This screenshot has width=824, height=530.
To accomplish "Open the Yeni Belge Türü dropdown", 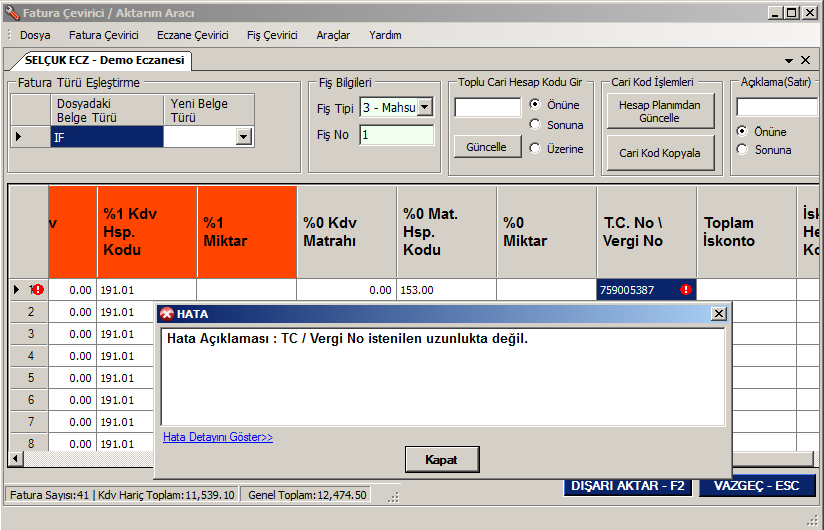I will tap(243, 138).
